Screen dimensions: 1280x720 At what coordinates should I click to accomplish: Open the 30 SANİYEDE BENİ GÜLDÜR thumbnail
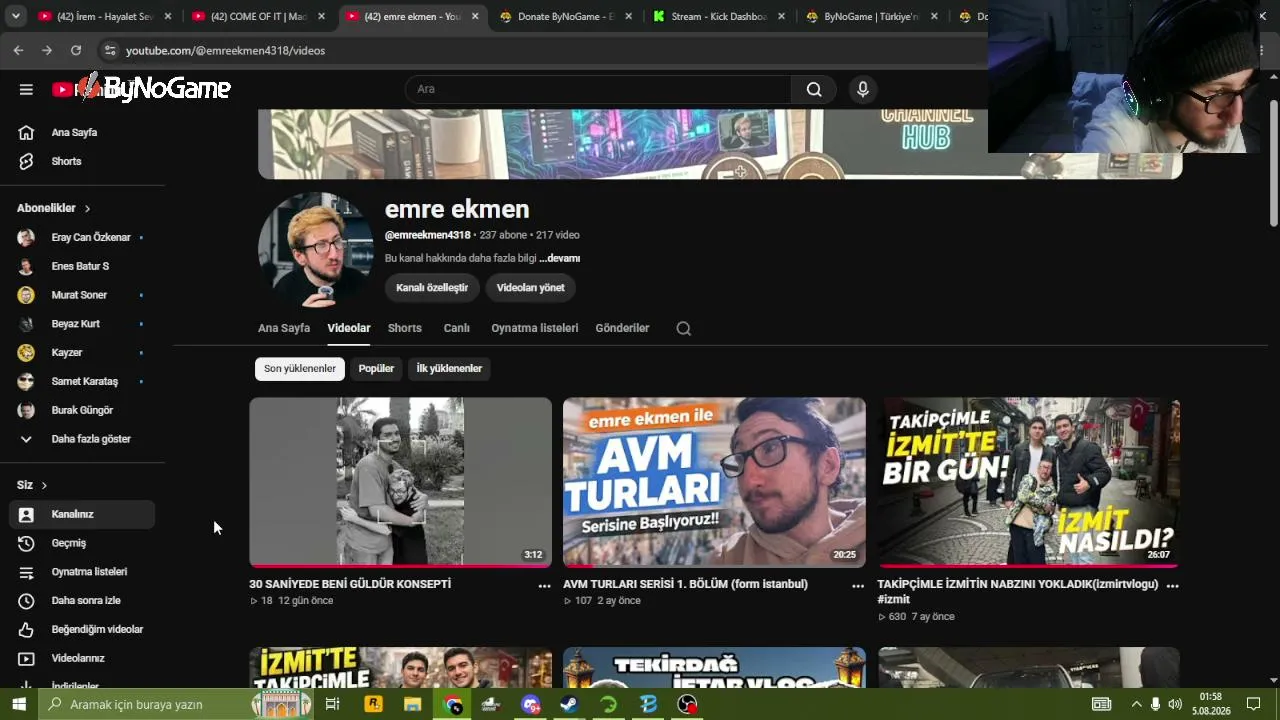click(400, 482)
